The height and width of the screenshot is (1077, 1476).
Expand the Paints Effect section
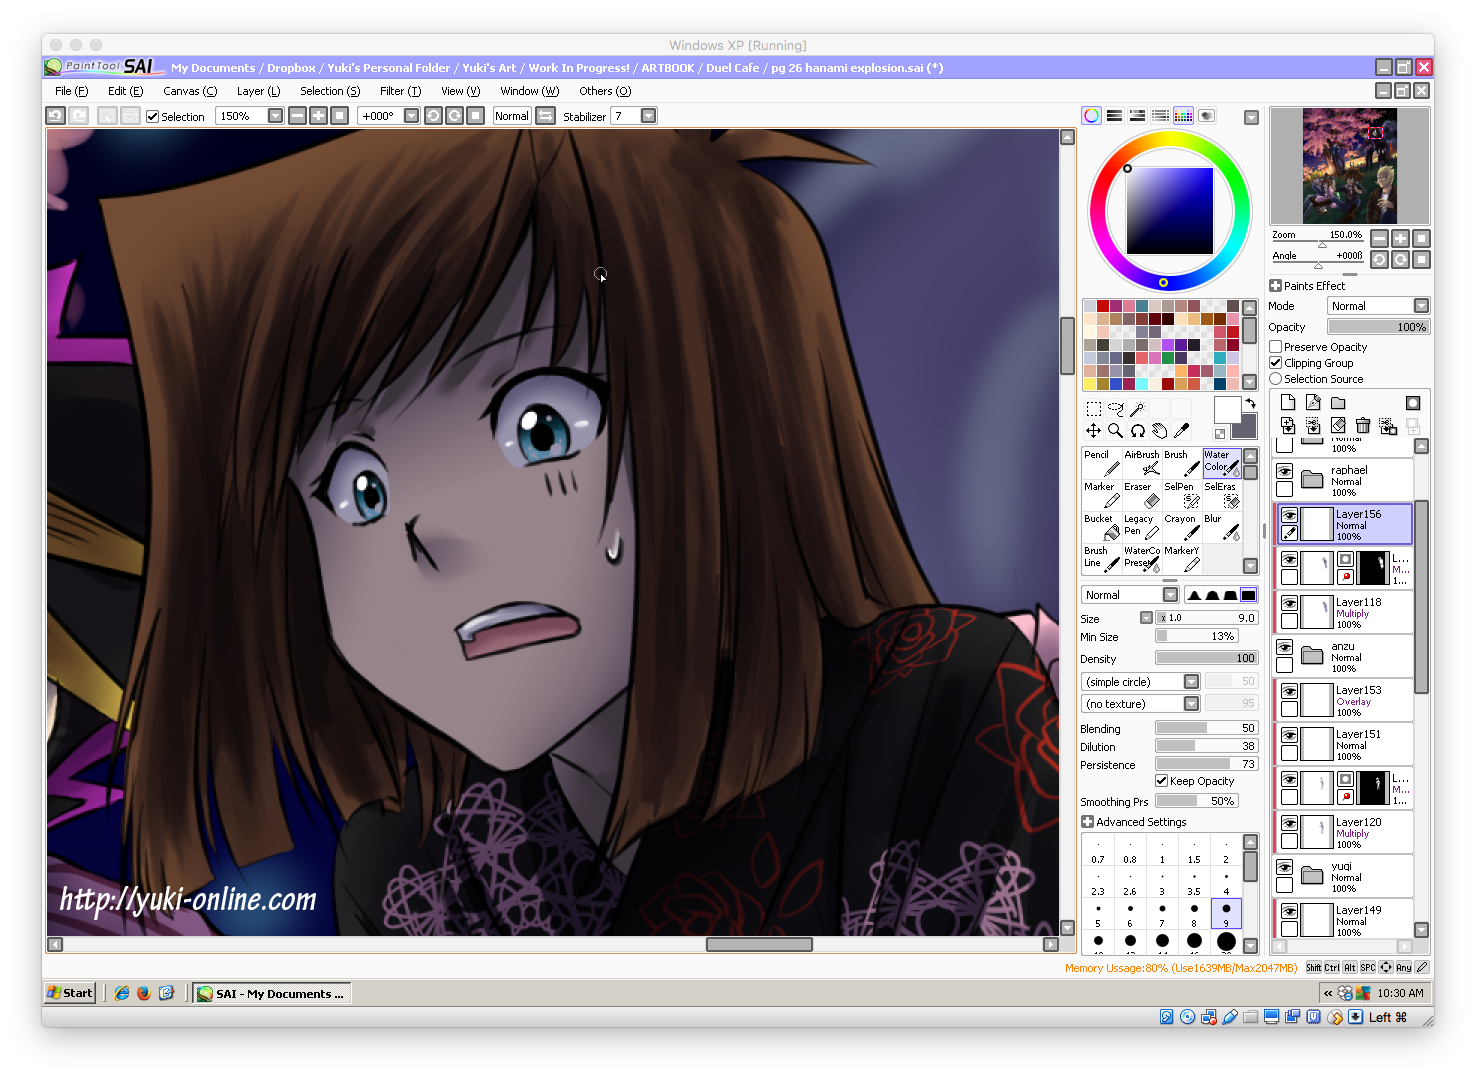coord(1276,286)
